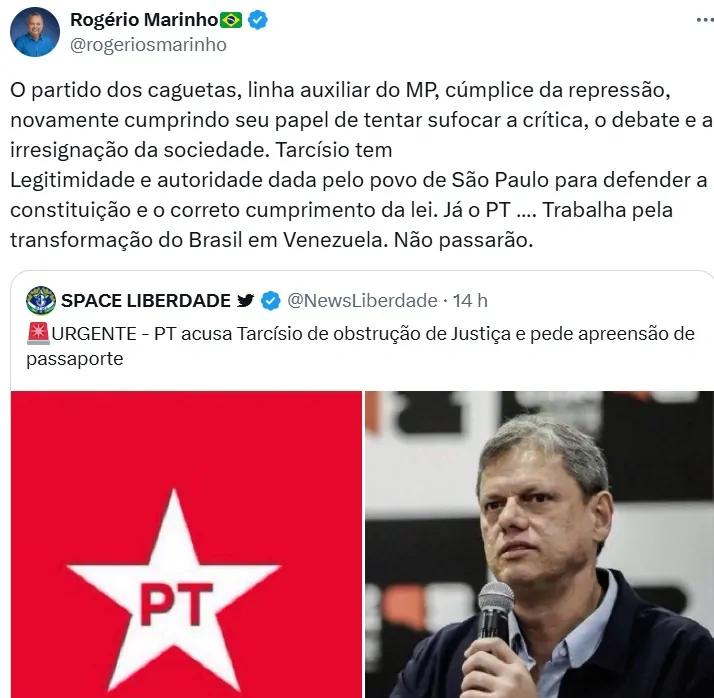
Task: Click the main tweet text about Tarcísio
Action: [362, 165]
